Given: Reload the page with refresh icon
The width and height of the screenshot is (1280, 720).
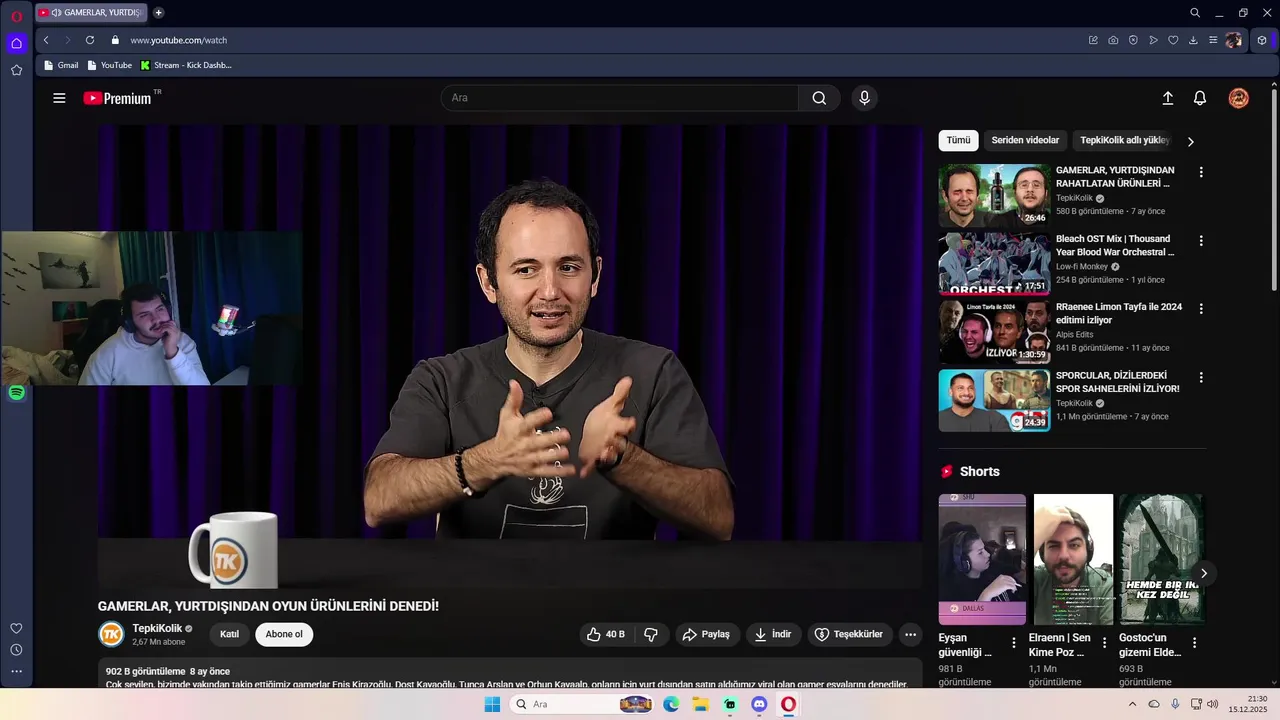Looking at the screenshot, I should (90, 40).
